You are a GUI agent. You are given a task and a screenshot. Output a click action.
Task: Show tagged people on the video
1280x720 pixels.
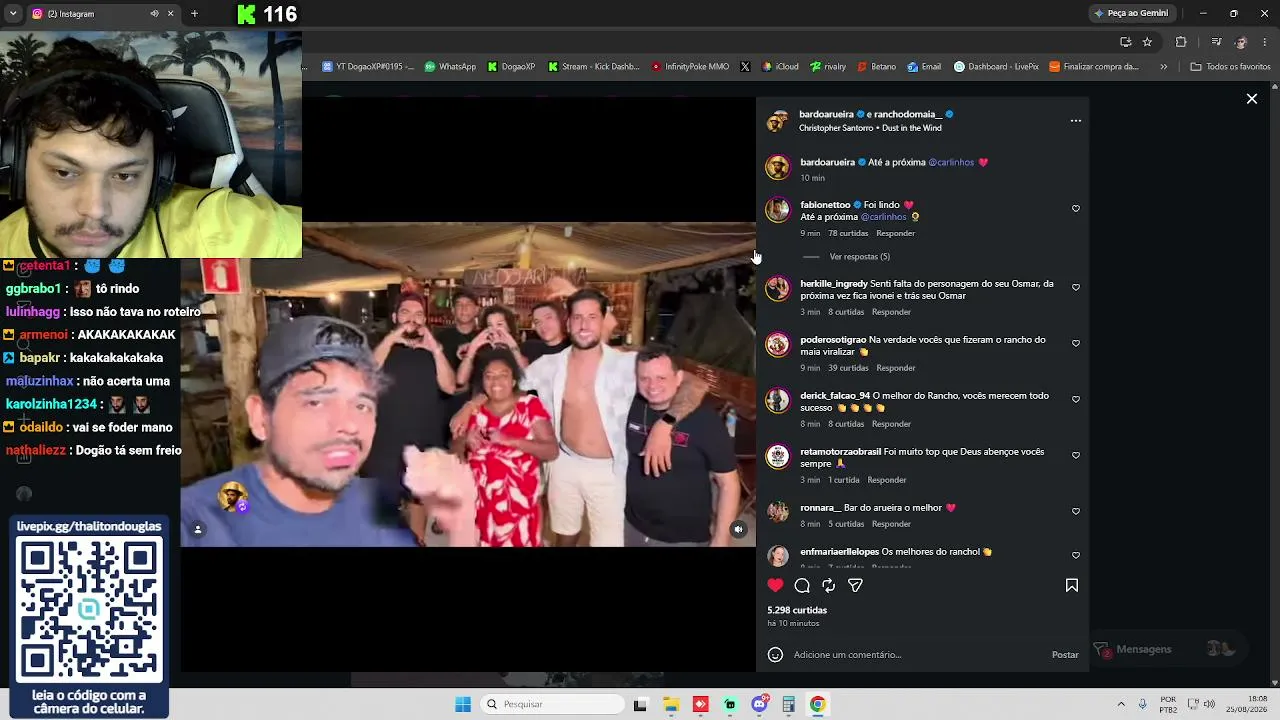[198, 530]
